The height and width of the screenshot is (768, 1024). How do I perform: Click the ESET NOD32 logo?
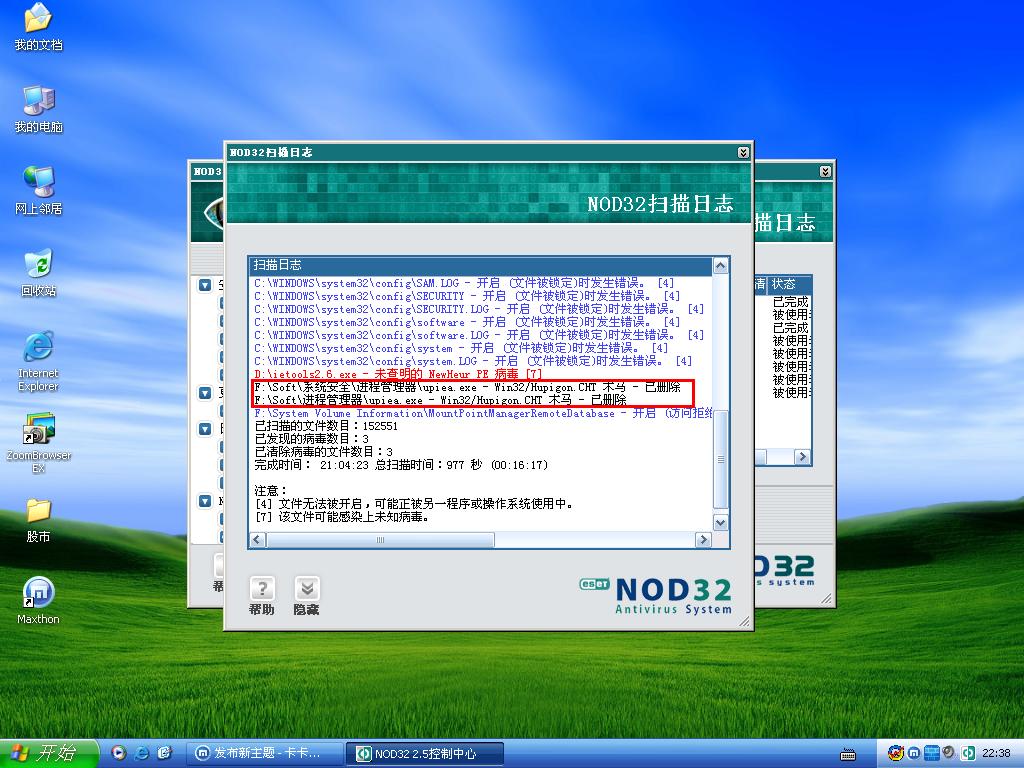point(656,596)
